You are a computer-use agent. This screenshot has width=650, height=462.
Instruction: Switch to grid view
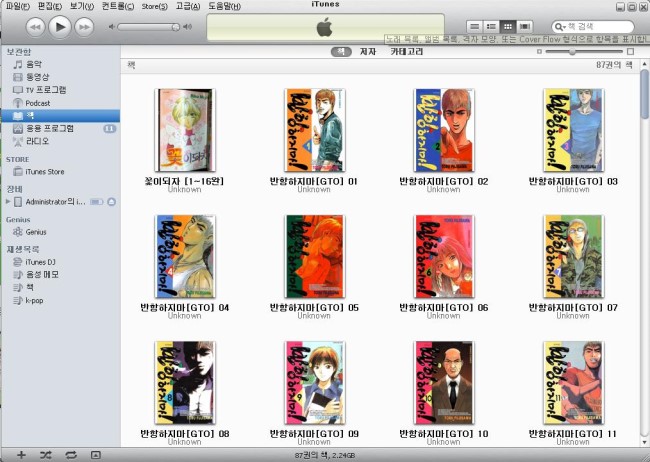508,27
